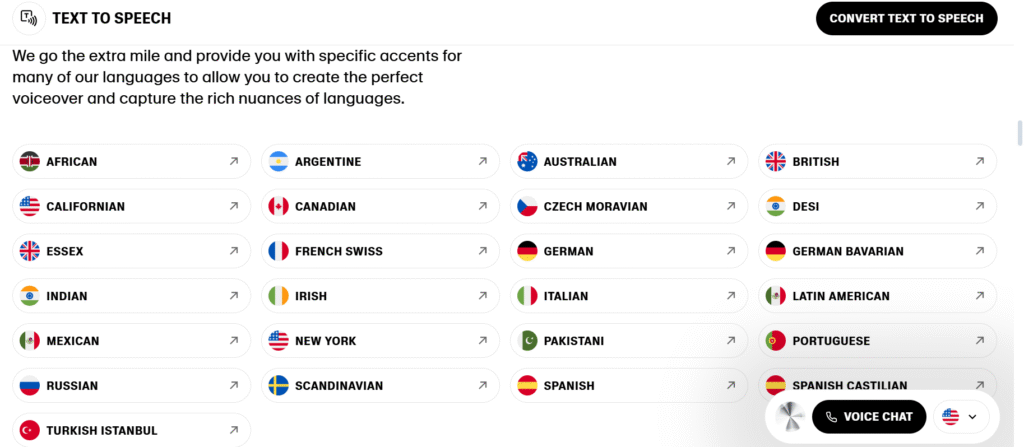This screenshot has height=447, width=1024.
Task: Expand the chevron next to the US flag
Action: point(972,417)
